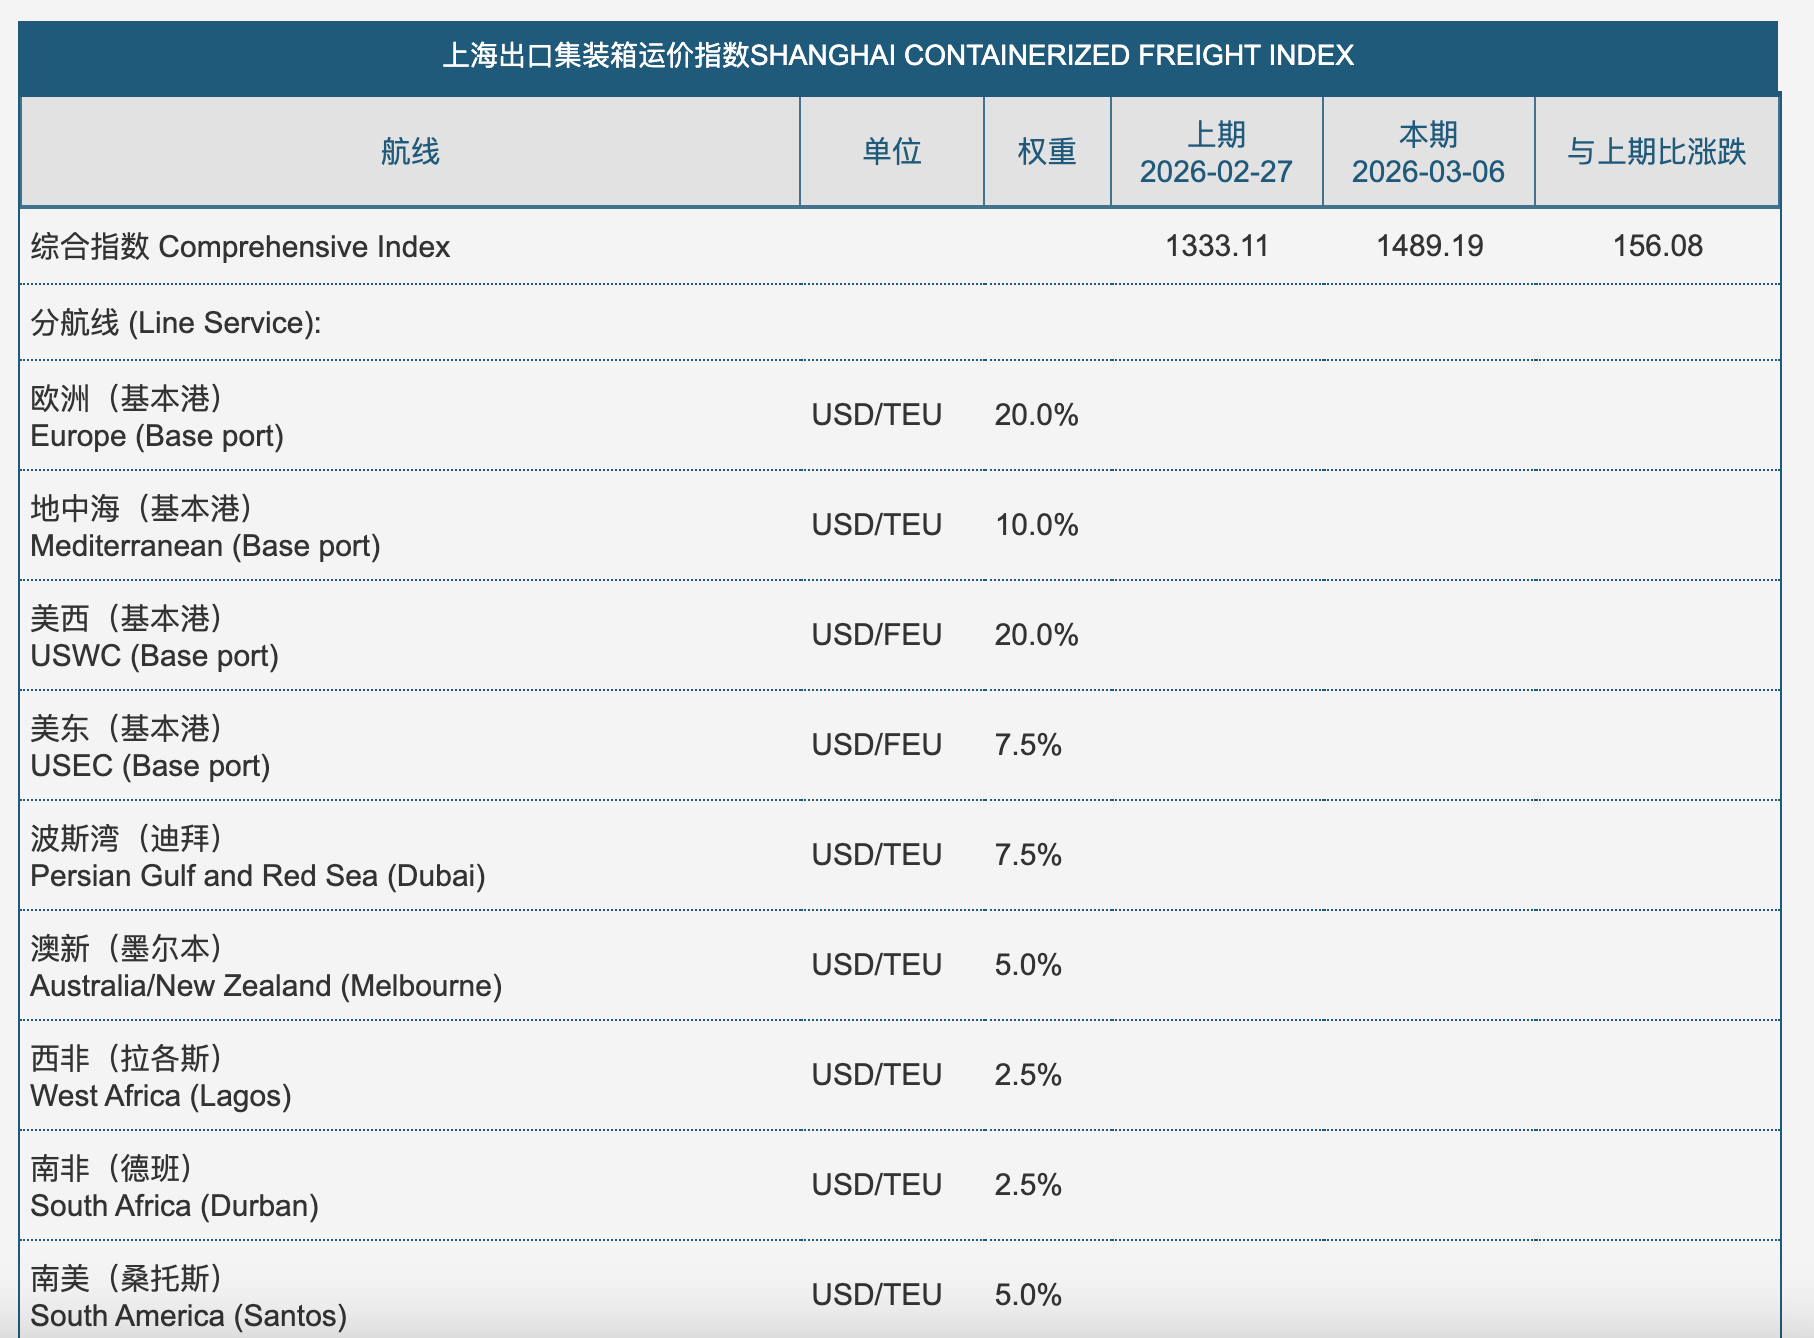The width and height of the screenshot is (1814, 1338).
Task: Select the previous index value 1333.11
Action: (x=1216, y=246)
